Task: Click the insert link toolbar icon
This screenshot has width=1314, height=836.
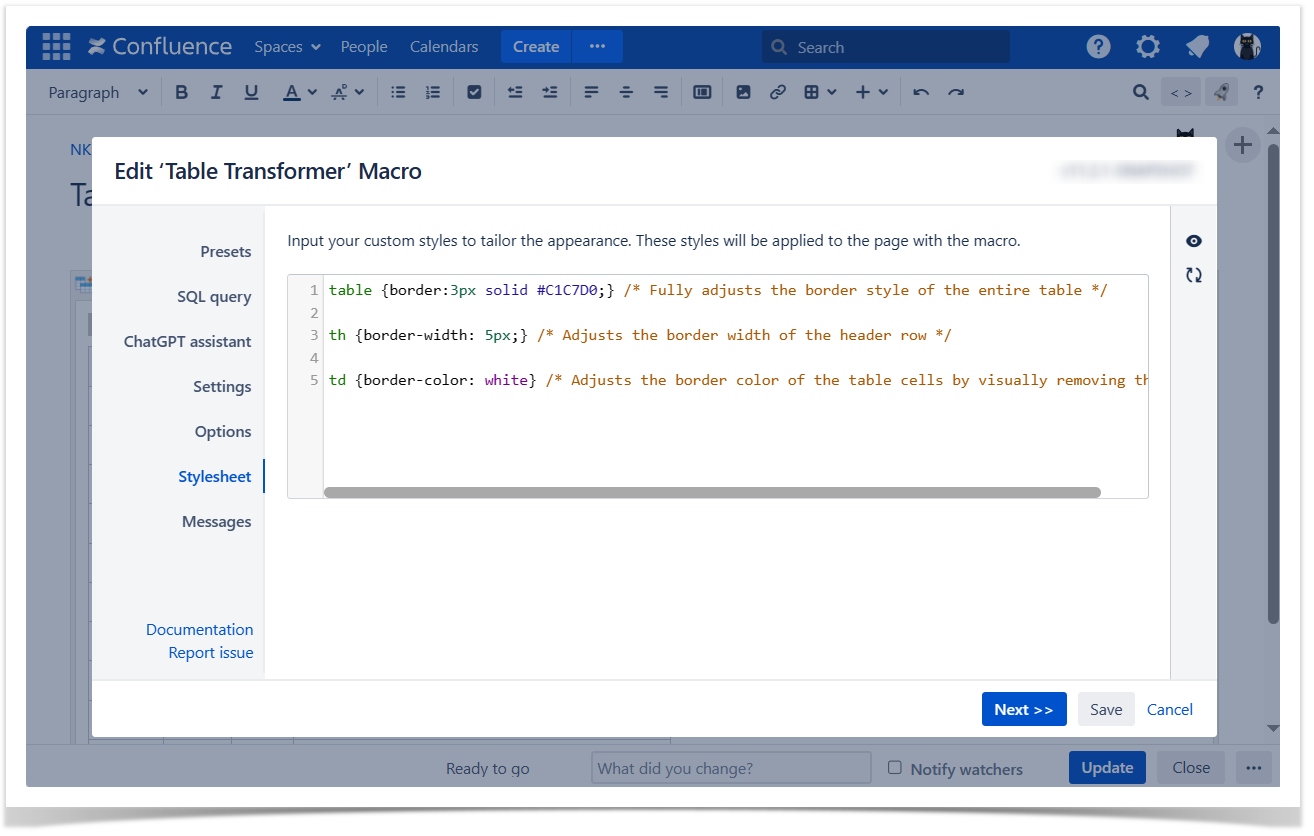Action: (x=777, y=92)
